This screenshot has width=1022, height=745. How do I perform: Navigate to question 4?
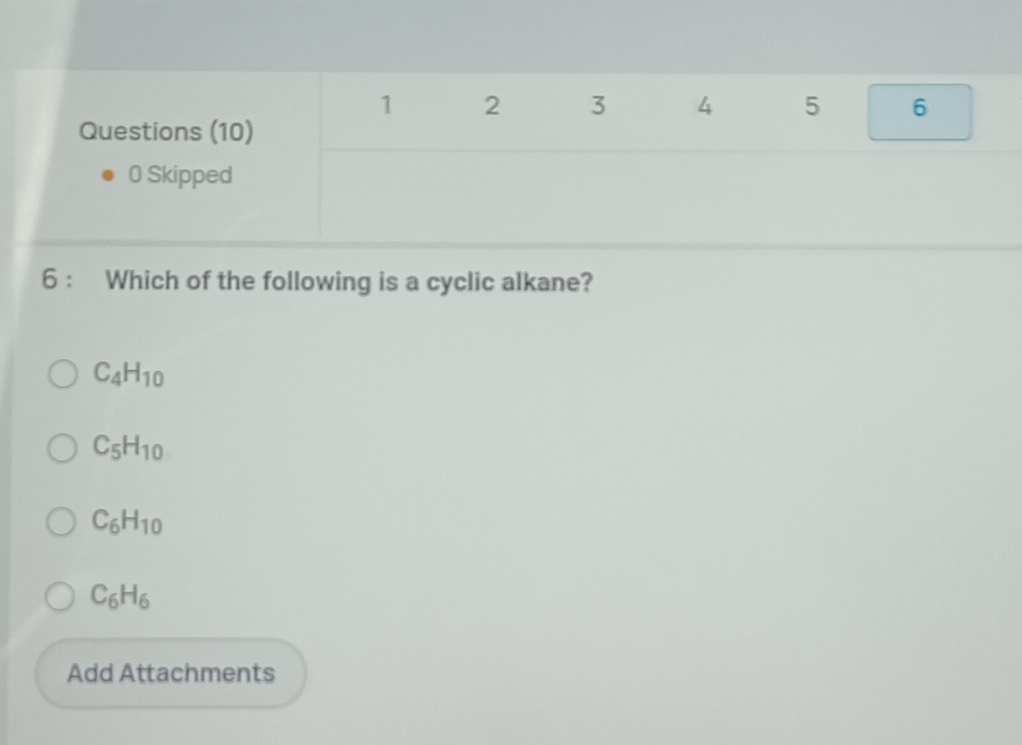(x=704, y=107)
